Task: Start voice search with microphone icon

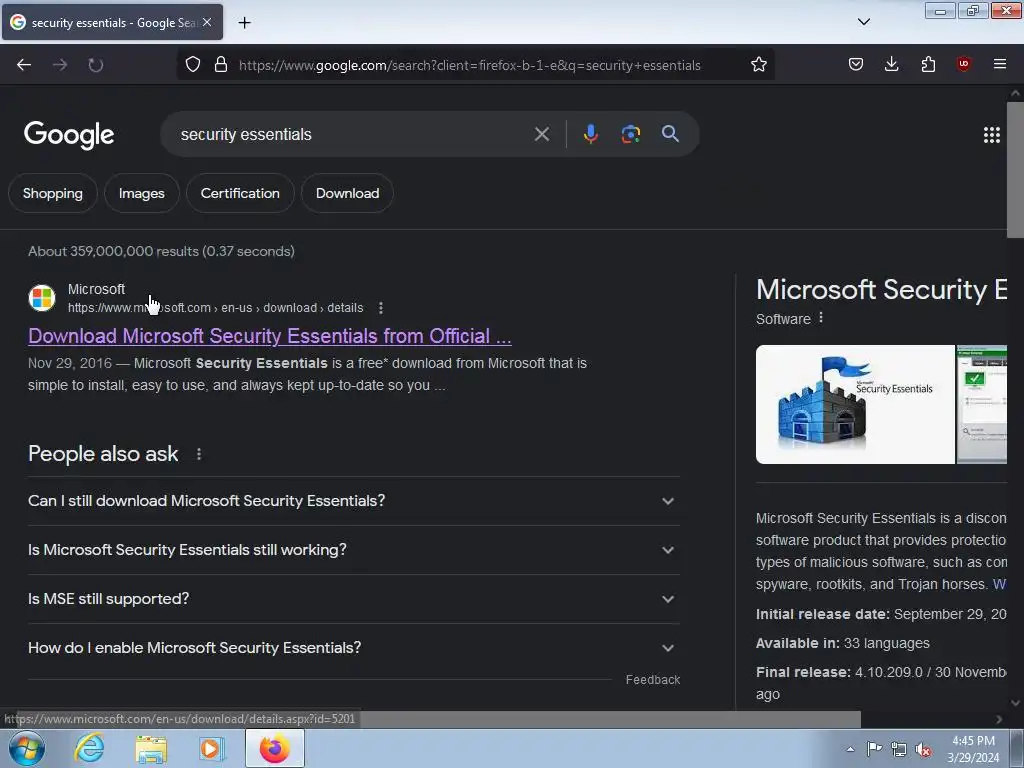Action: pyautogui.click(x=590, y=134)
